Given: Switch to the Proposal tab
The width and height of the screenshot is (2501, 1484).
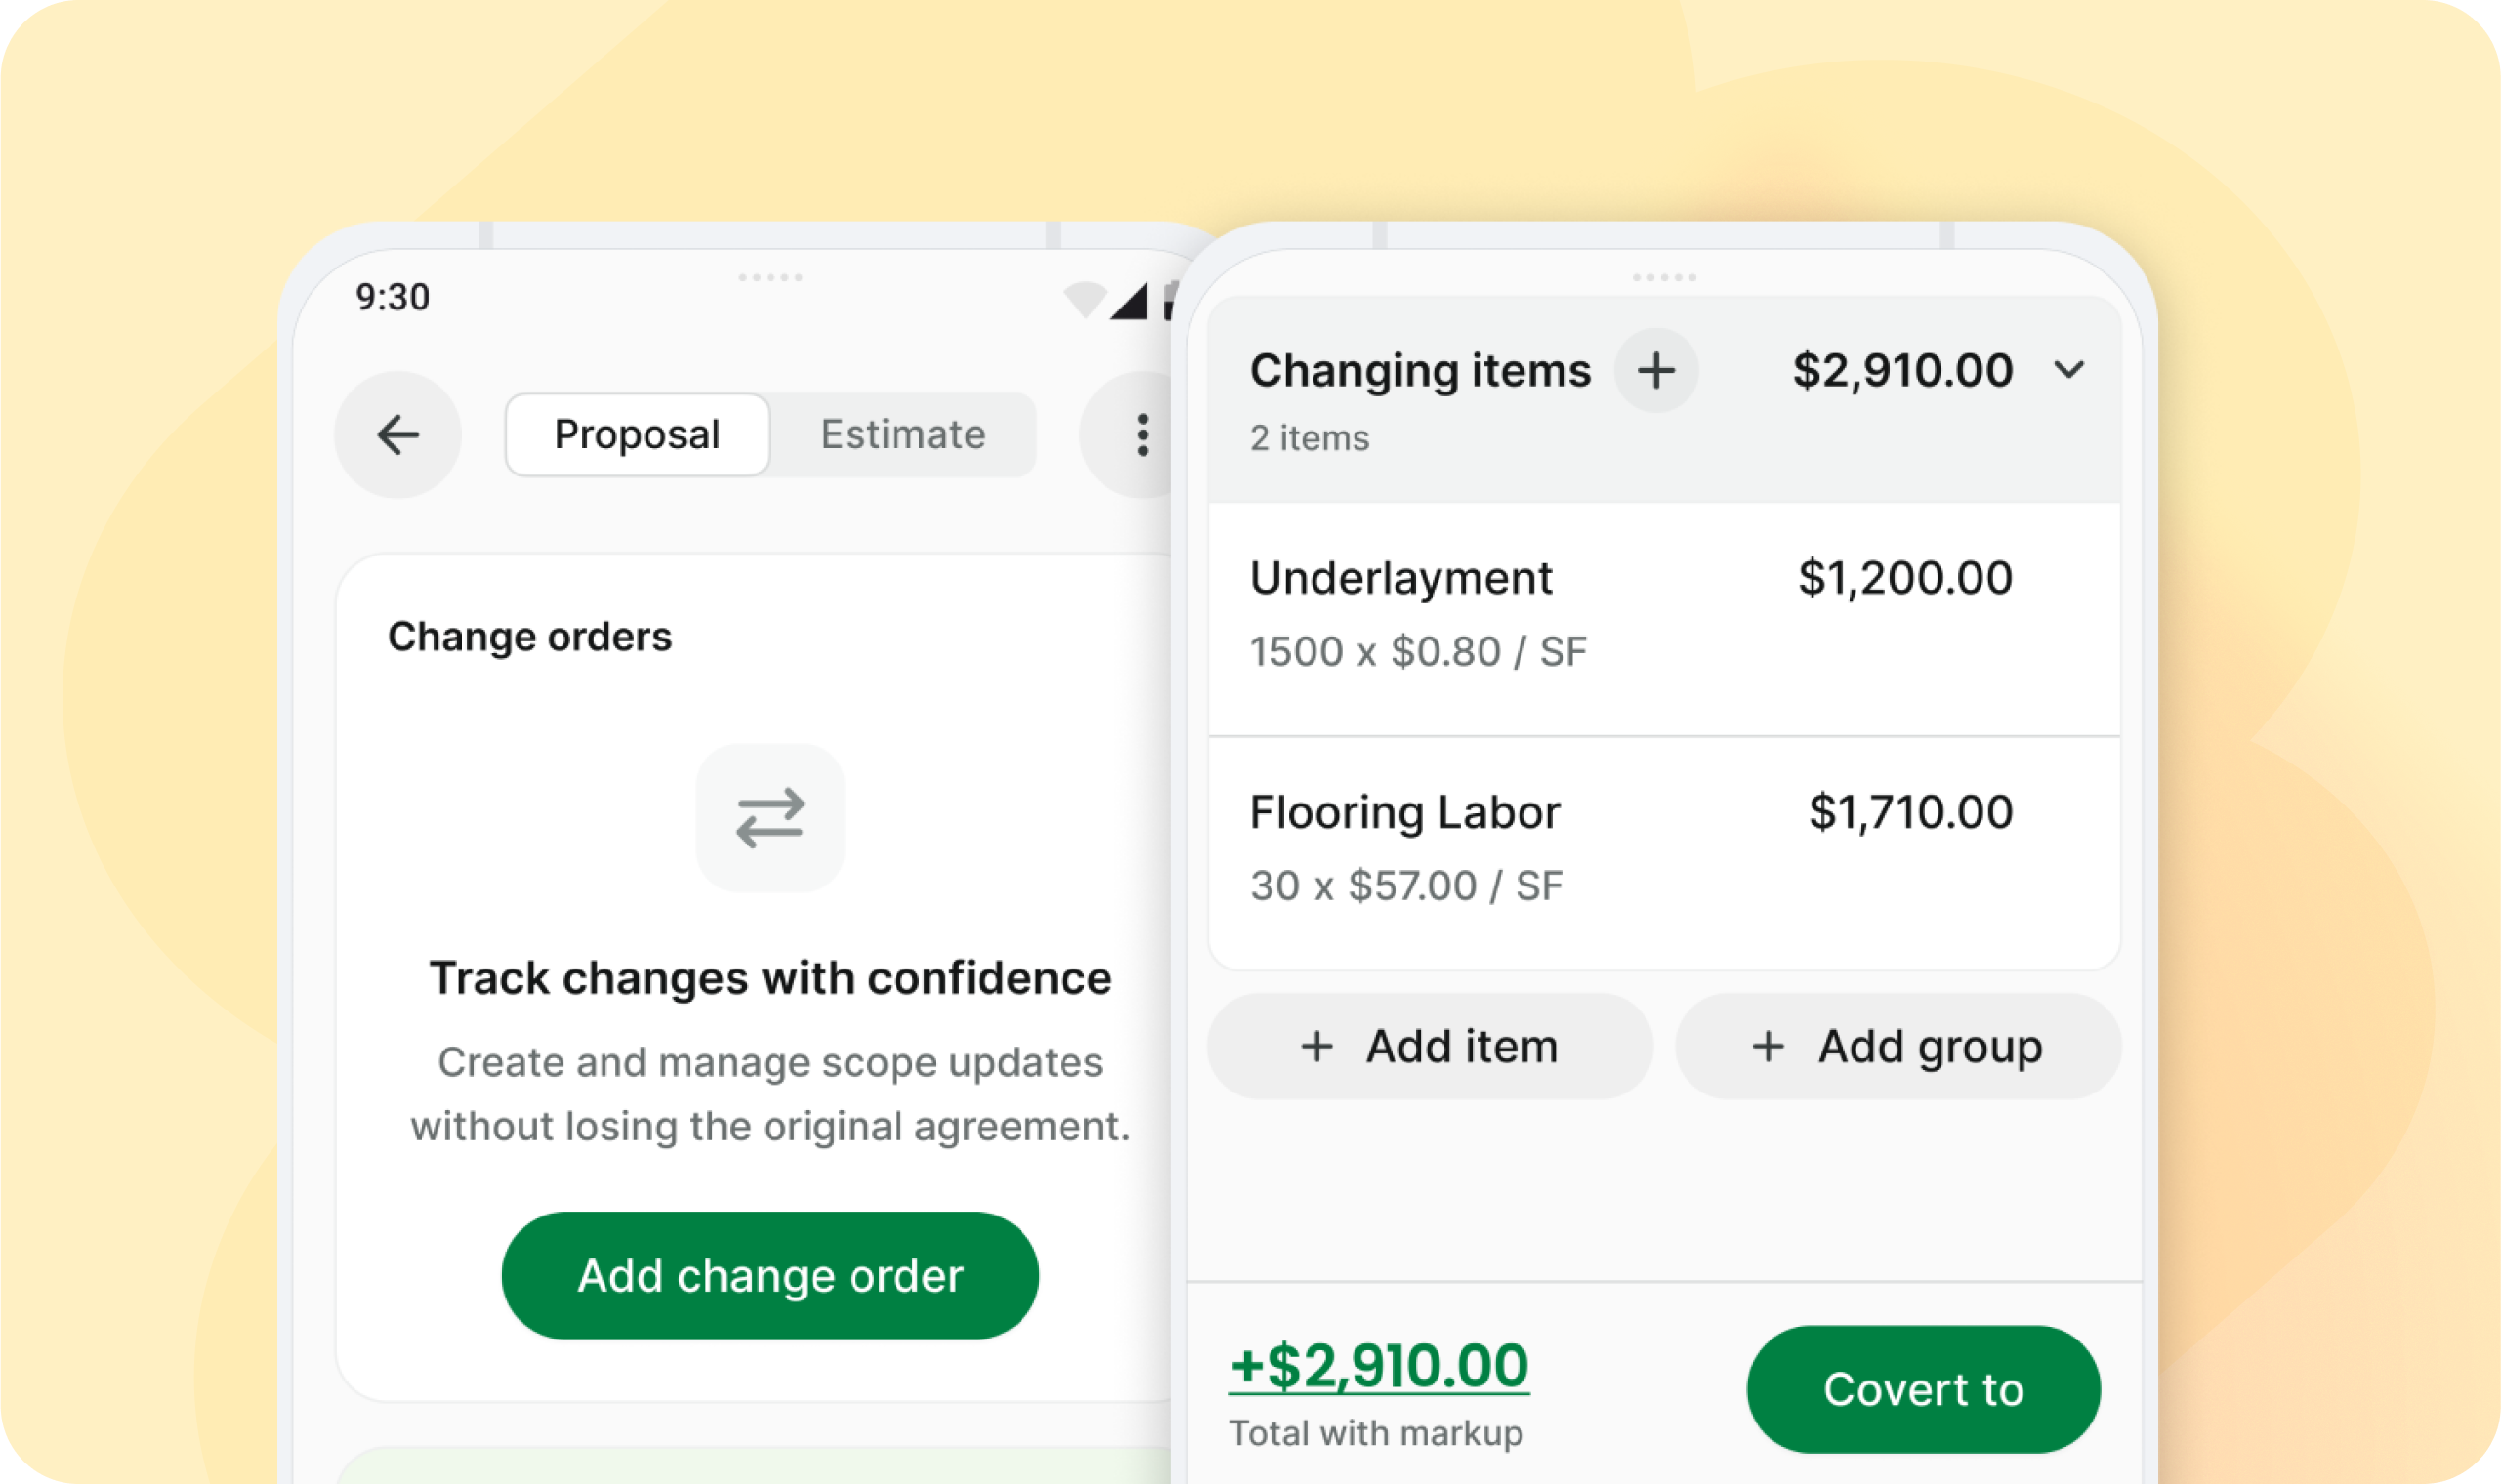Looking at the screenshot, I should (x=637, y=435).
